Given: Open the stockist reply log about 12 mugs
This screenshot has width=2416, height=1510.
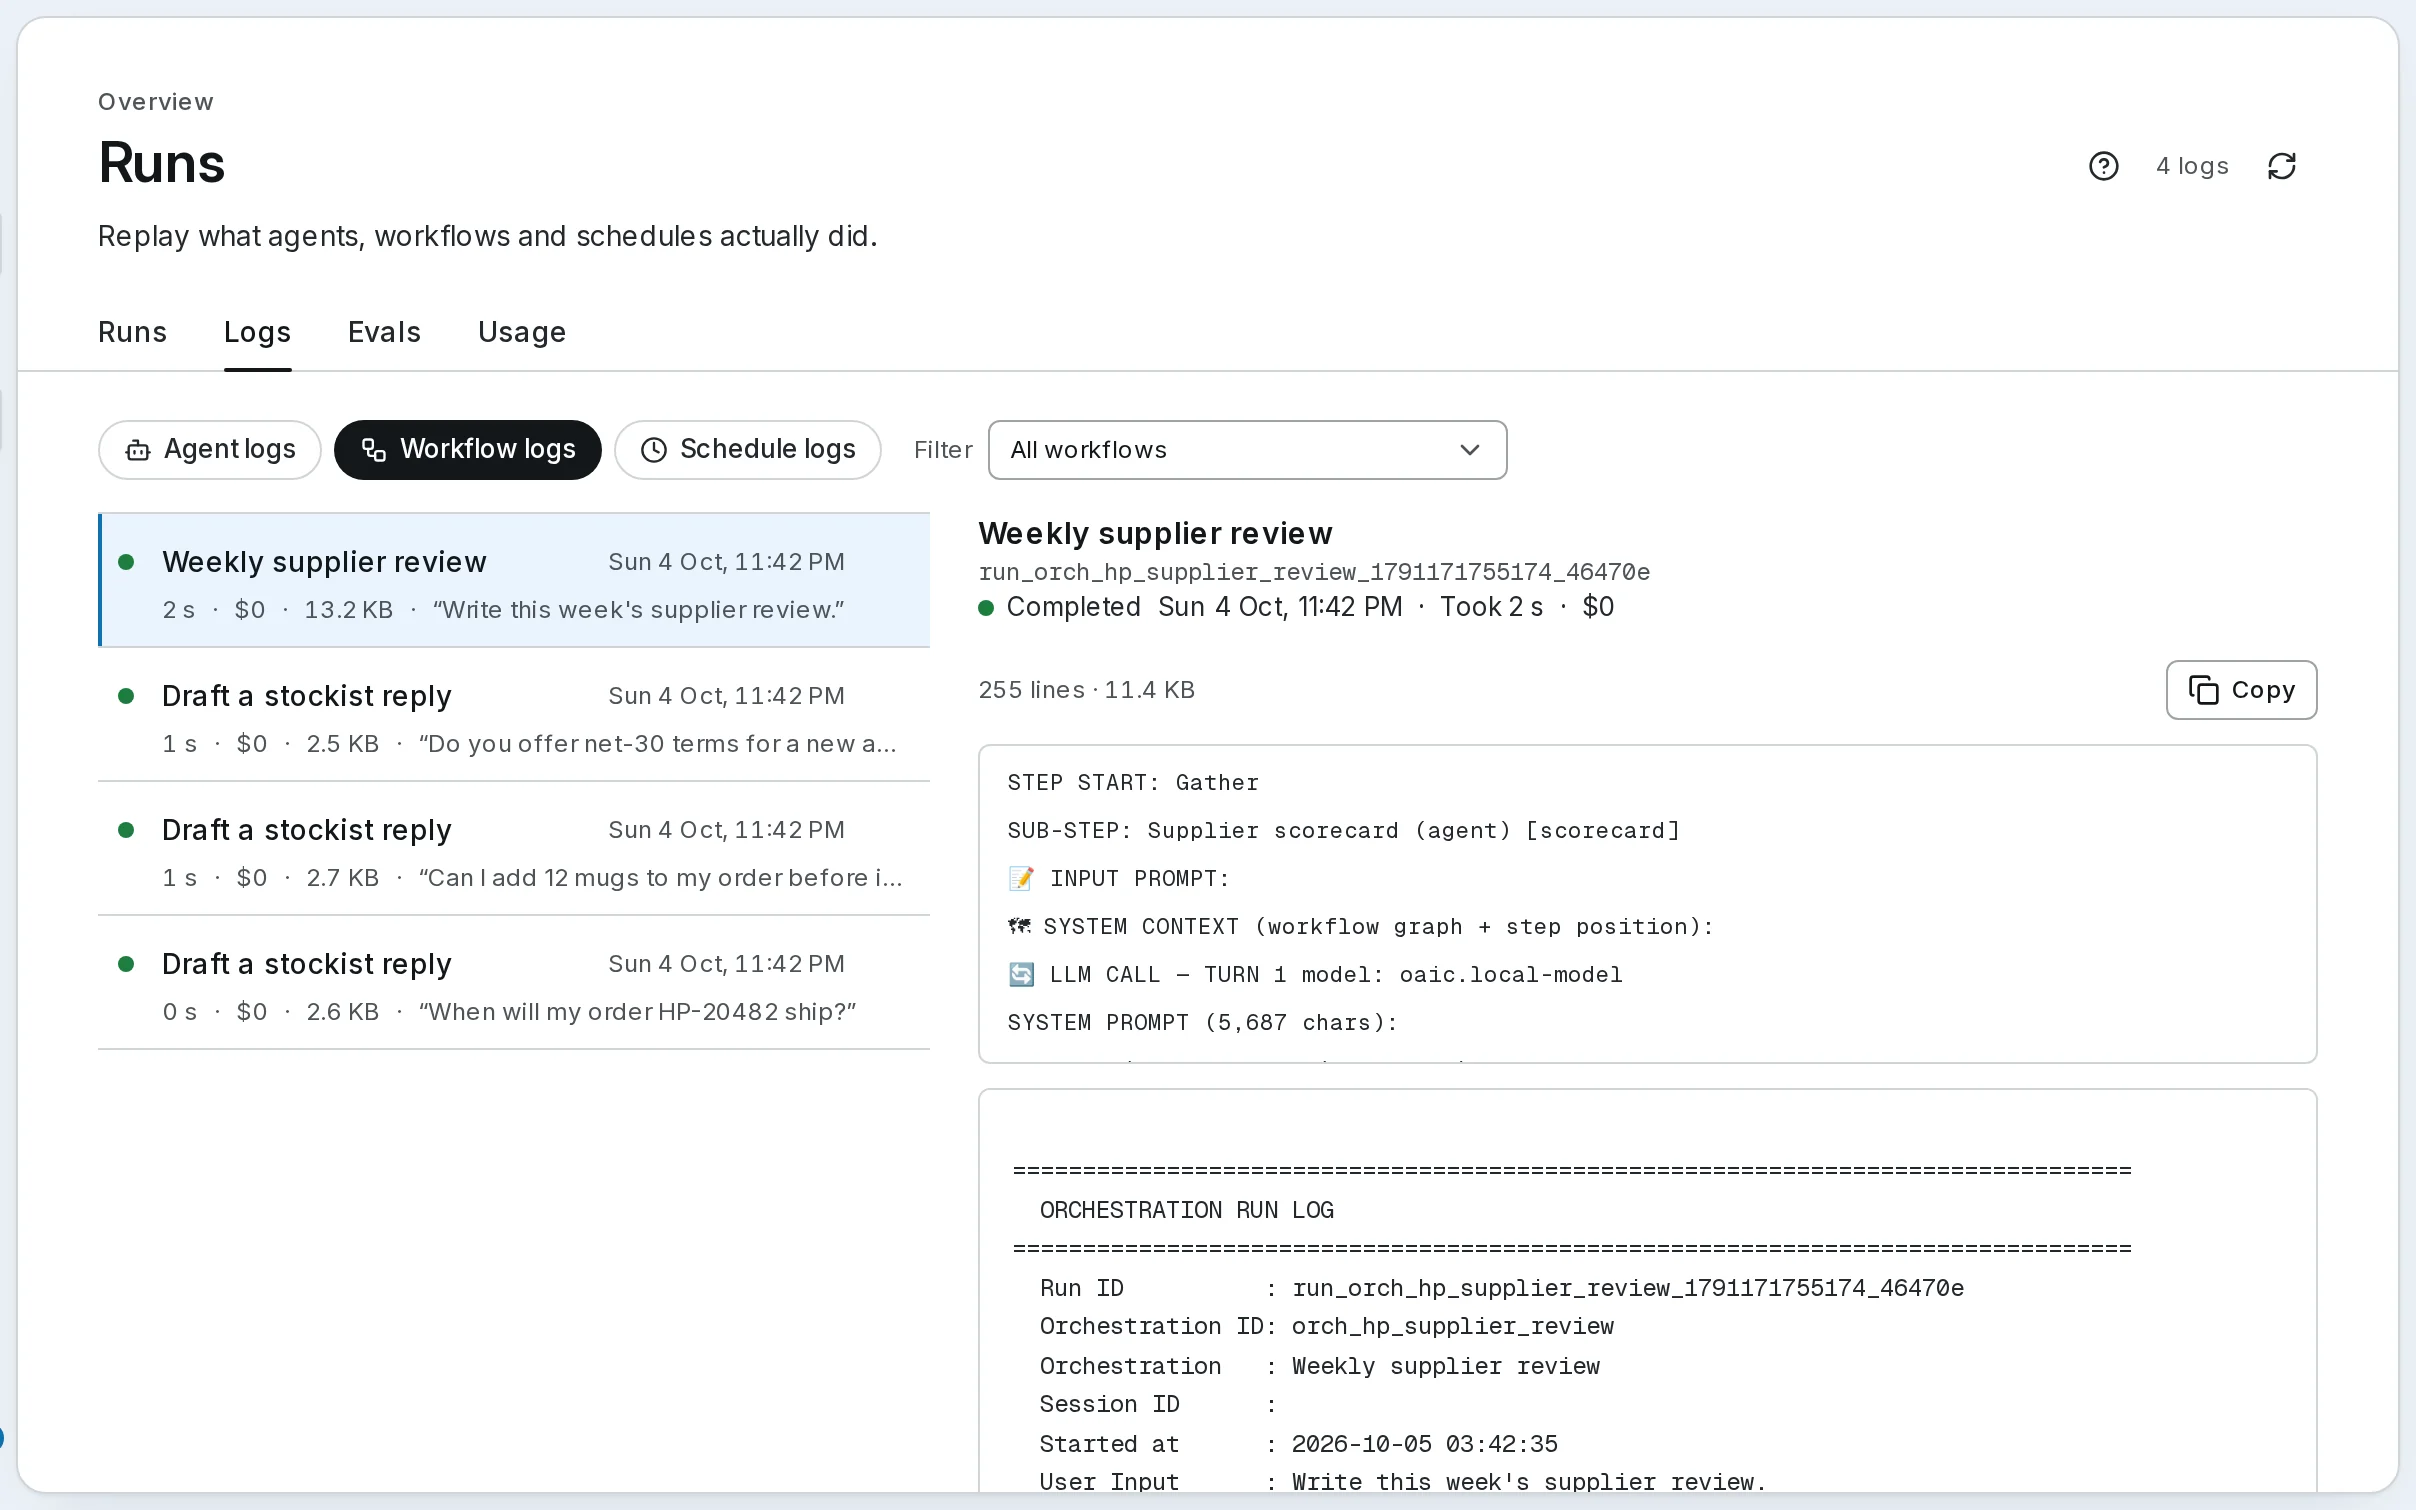Looking at the screenshot, I should pyautogui.click(x=514, y=849).
